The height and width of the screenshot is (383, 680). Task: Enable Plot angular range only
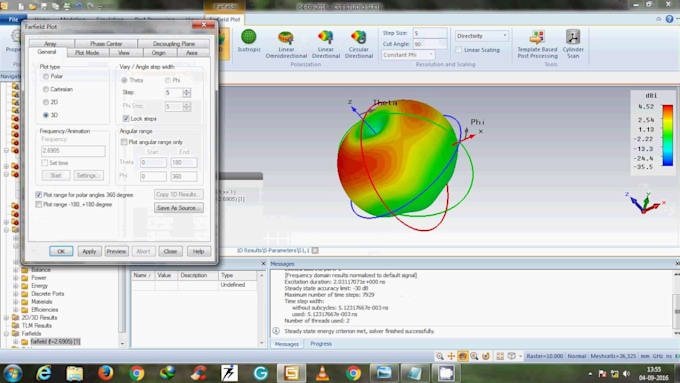coord(124,142)
